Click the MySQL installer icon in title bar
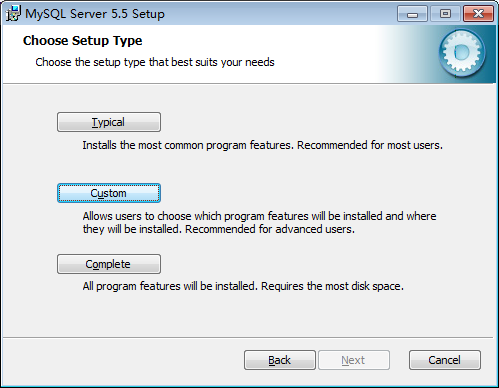Viewport: 499px width, 388px height. 14,14
